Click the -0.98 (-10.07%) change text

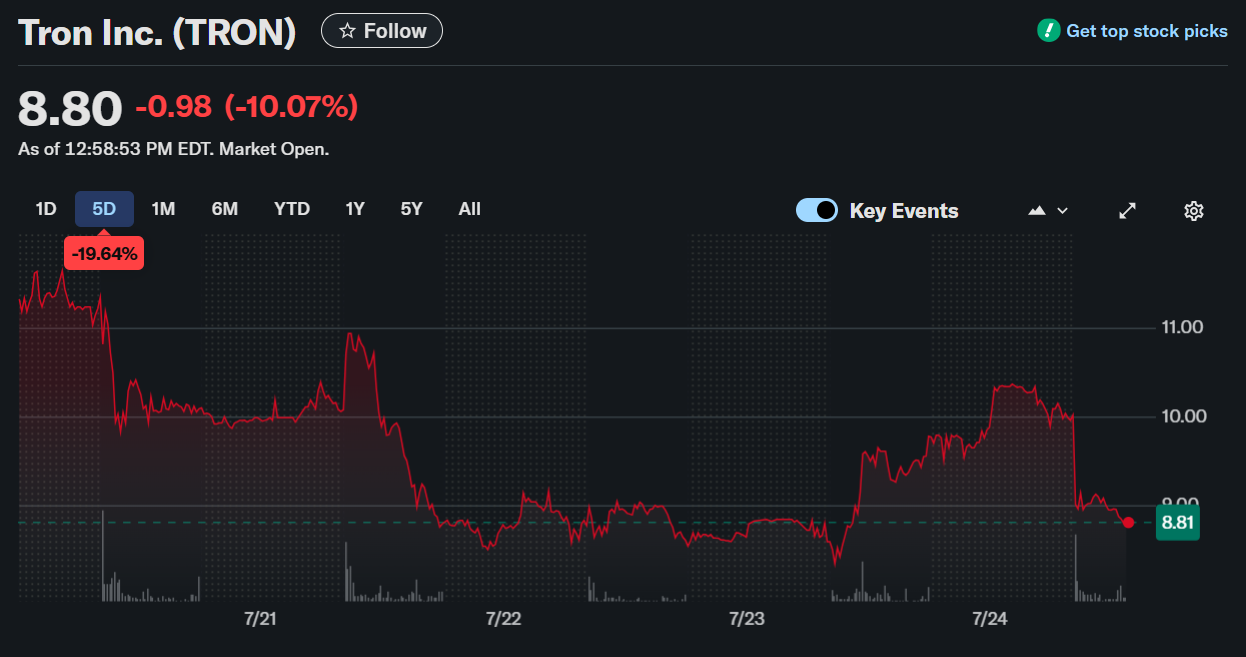click(246, 106)
